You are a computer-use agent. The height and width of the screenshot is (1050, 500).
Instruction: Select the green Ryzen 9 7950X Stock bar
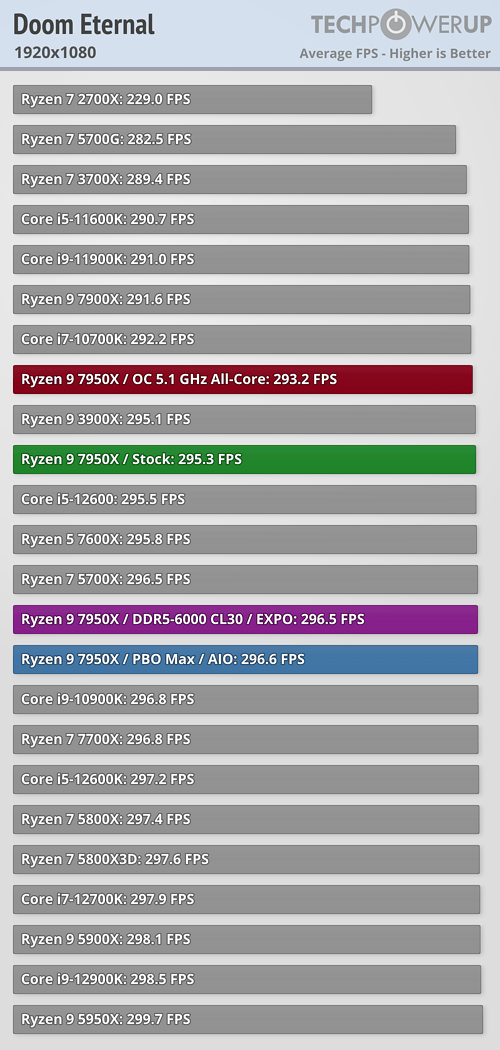point(244,459)
